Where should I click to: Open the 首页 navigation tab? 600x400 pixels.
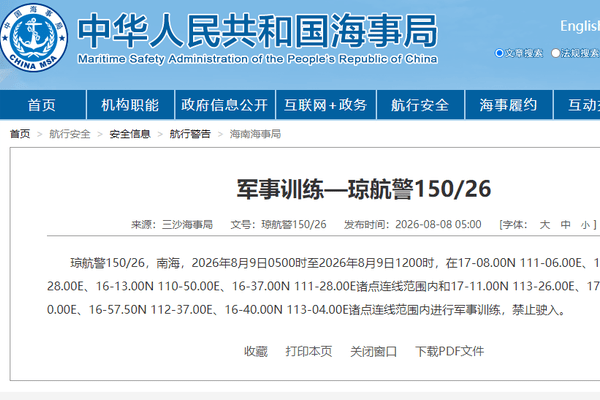(x=42, y=105)
